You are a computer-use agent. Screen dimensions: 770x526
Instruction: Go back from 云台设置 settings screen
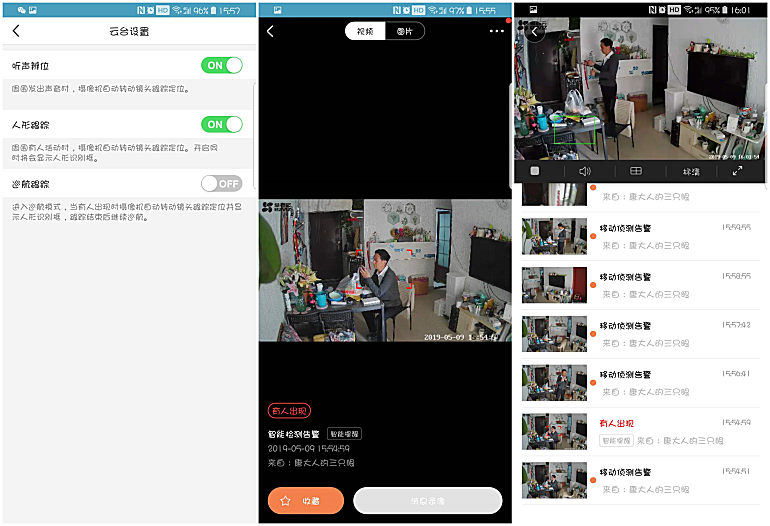point(16,31)
